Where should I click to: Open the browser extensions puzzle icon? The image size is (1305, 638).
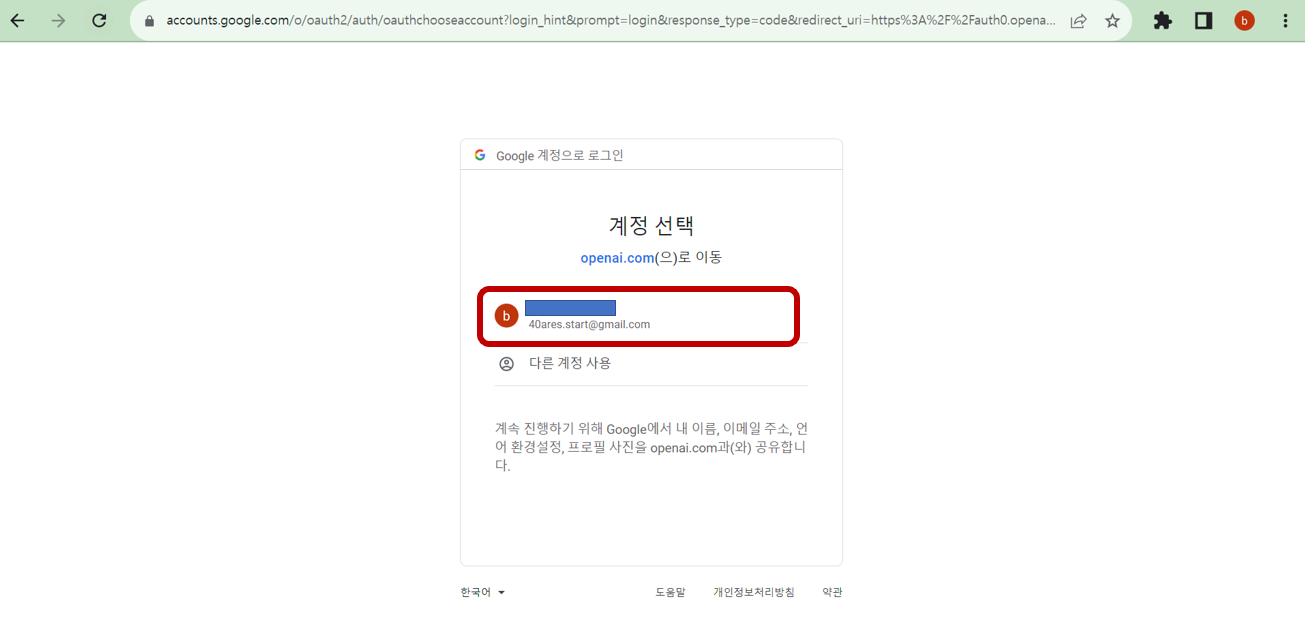click(1162, 20)
